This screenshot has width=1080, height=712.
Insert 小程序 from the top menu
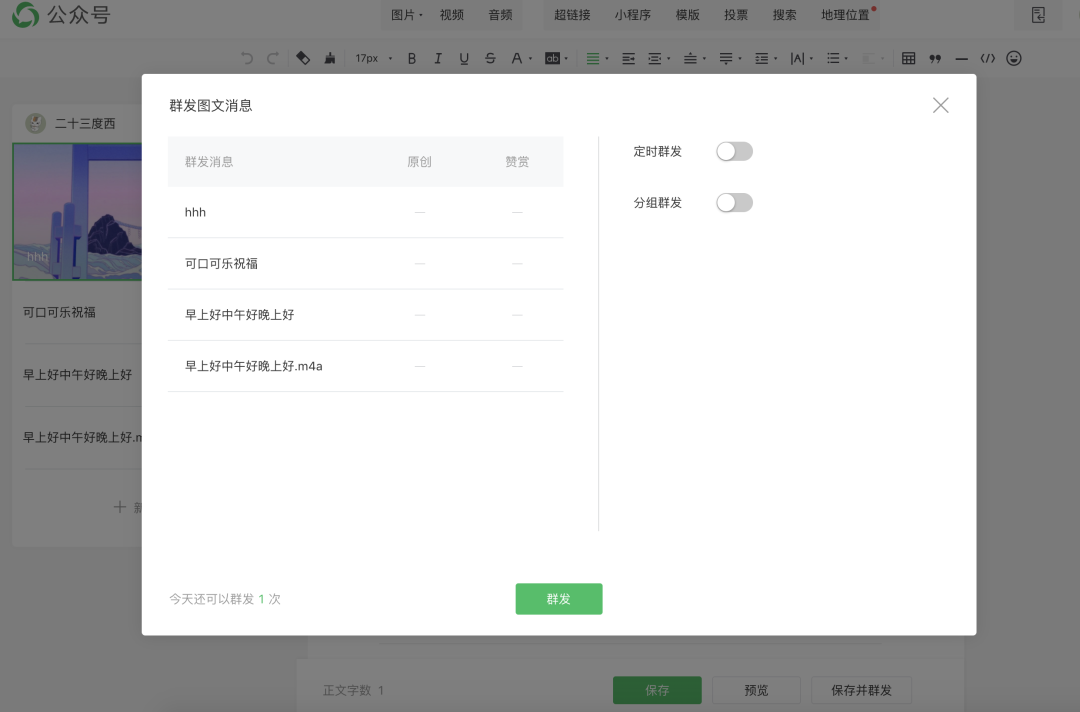coord(633,14)
